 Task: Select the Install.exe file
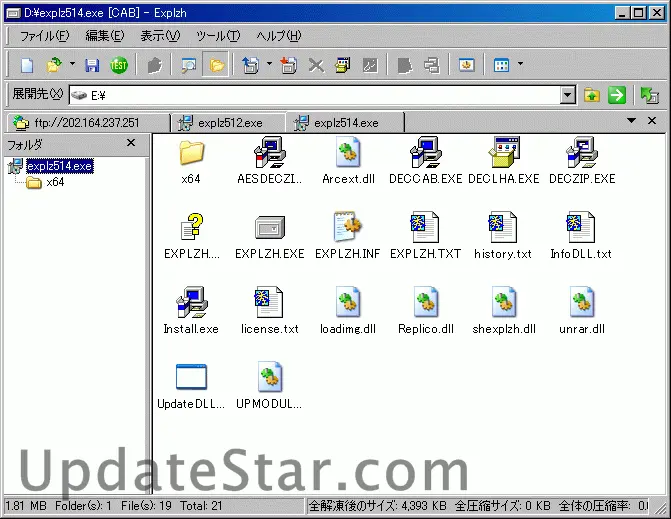[x=191, y=311]
